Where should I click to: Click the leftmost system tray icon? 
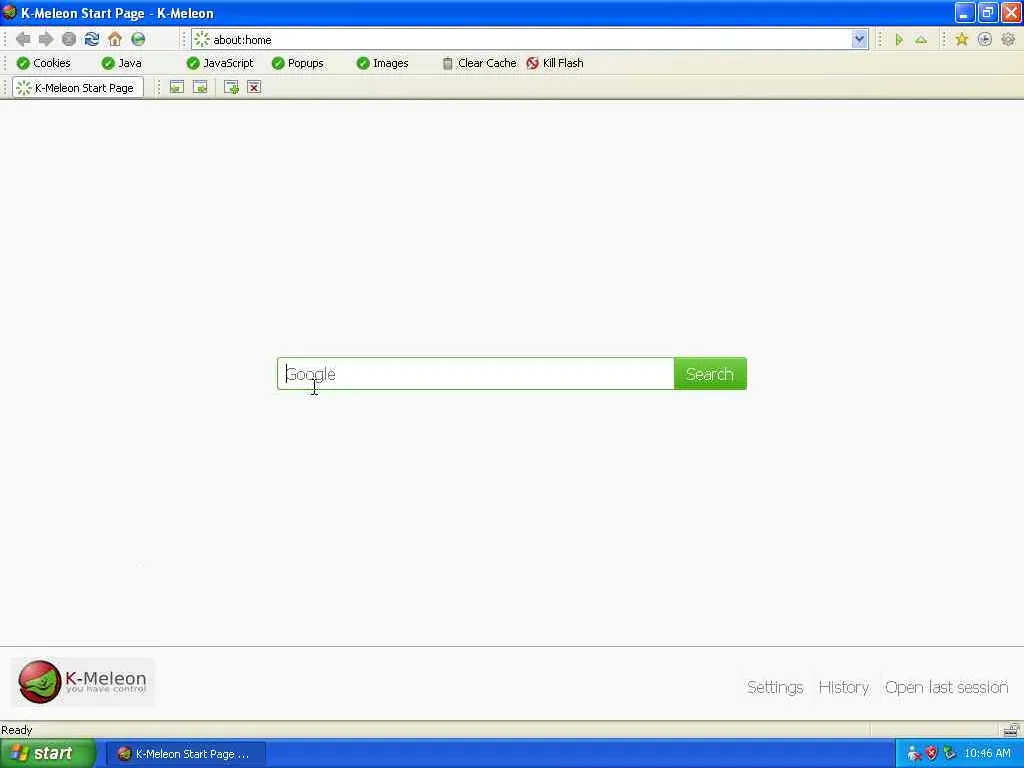coord(914,754)
